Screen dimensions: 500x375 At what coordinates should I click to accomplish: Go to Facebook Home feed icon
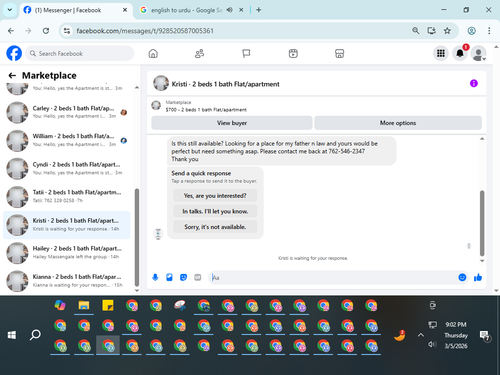point(153,53)
